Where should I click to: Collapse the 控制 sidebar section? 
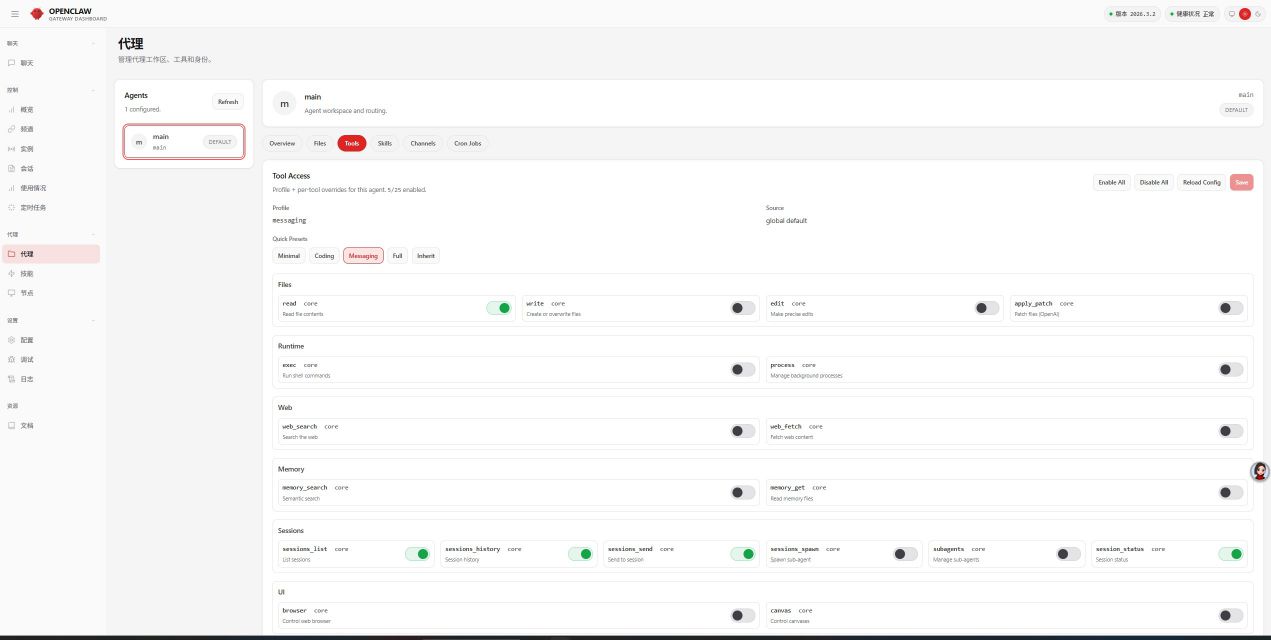pyautogui.click(x=93, y=89)
